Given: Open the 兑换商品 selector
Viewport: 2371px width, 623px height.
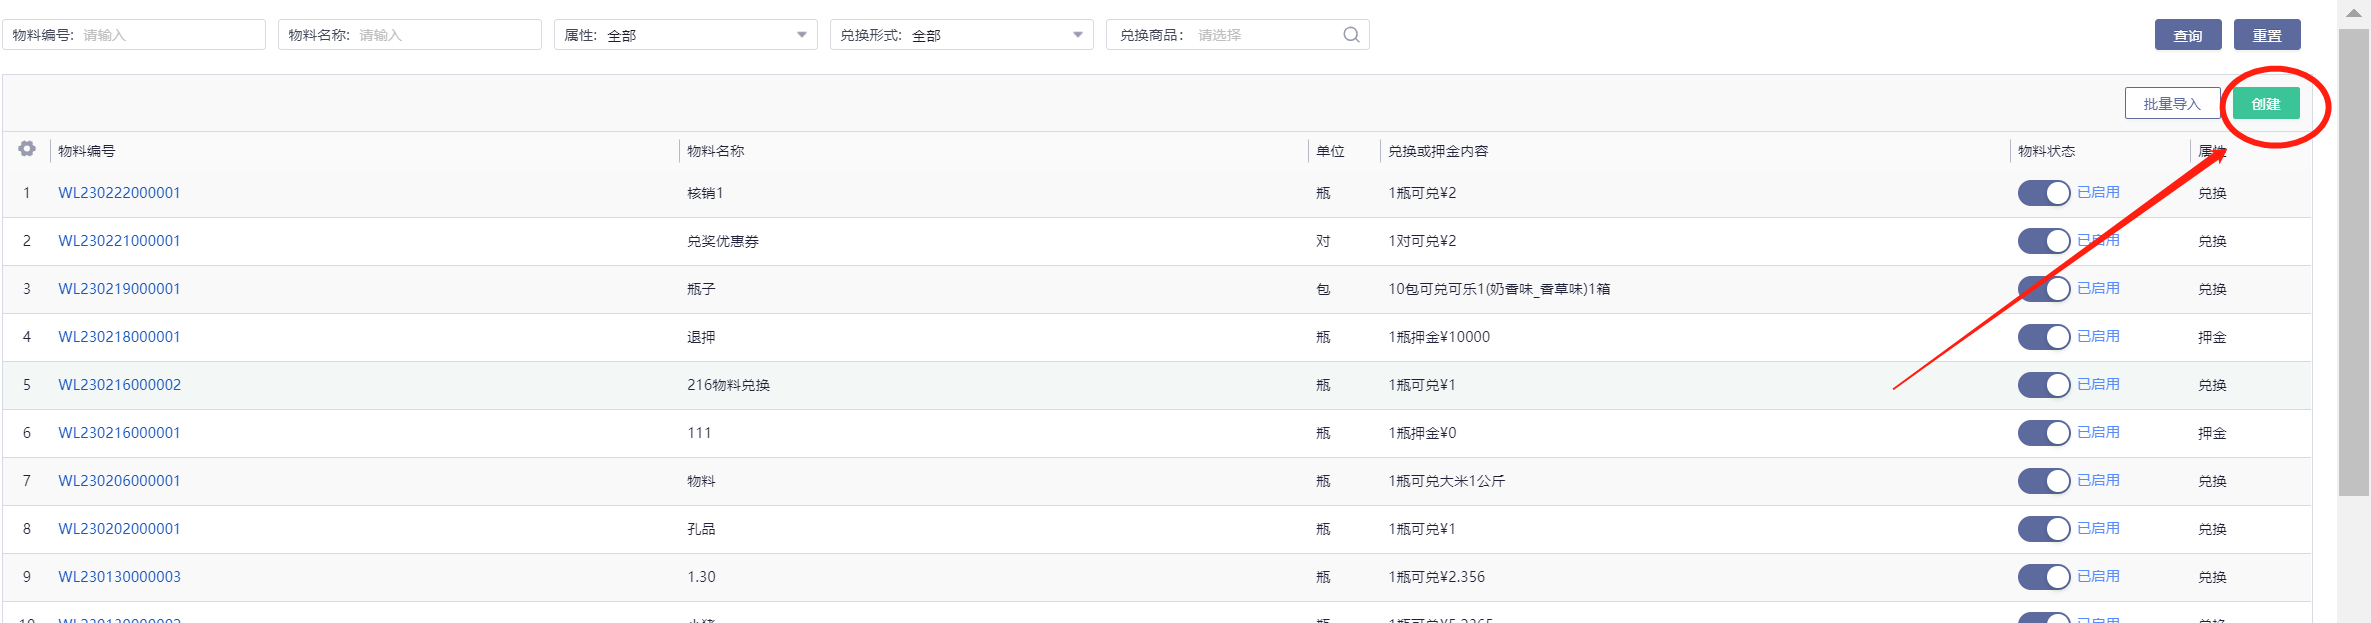Looking at the screenshot, I should pyautogui.click(x=1264, y=35).
